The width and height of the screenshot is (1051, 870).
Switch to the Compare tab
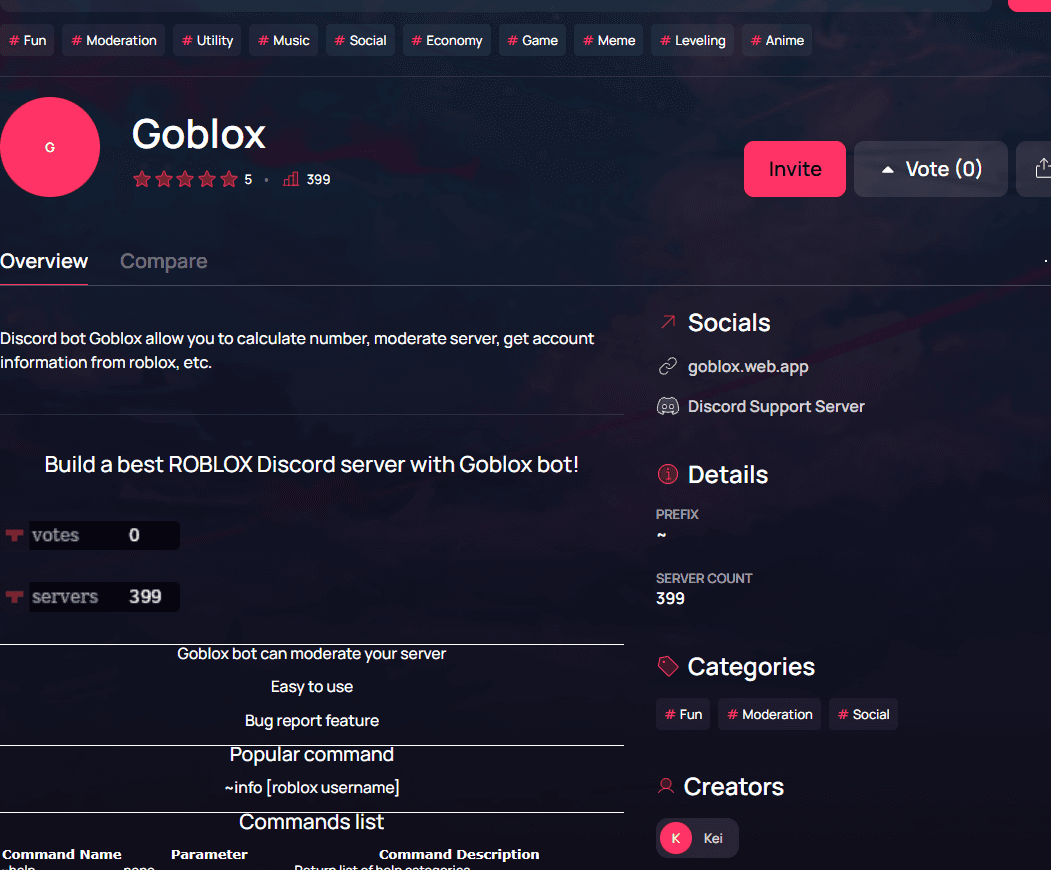click(x=164, y=261)
